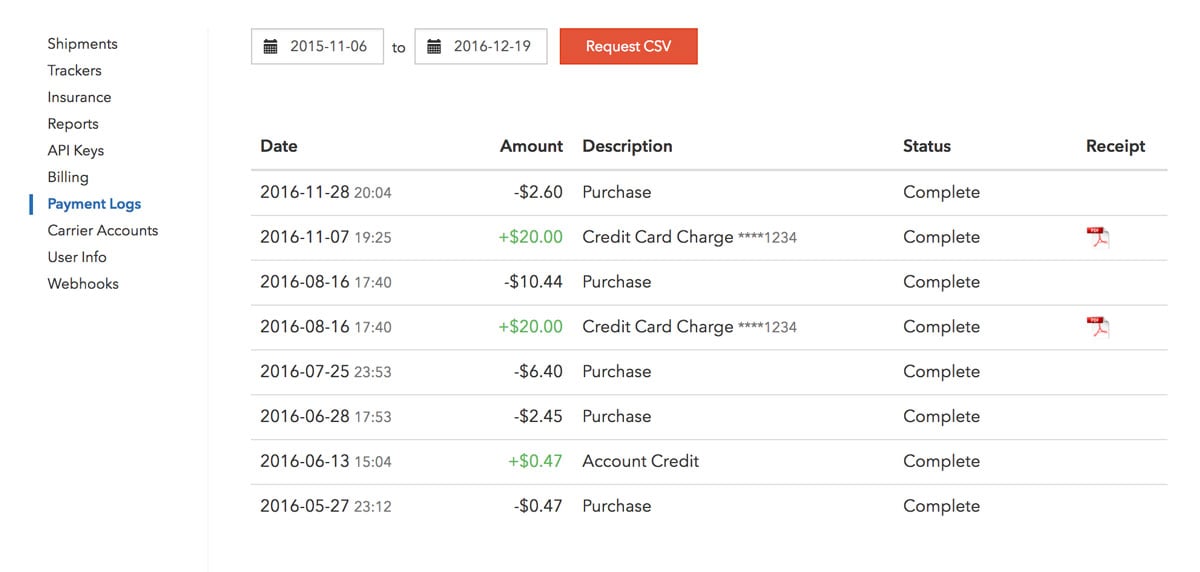The image size is (1200, 572).
Task: Click the Date column header
Action: click(279, 146)
